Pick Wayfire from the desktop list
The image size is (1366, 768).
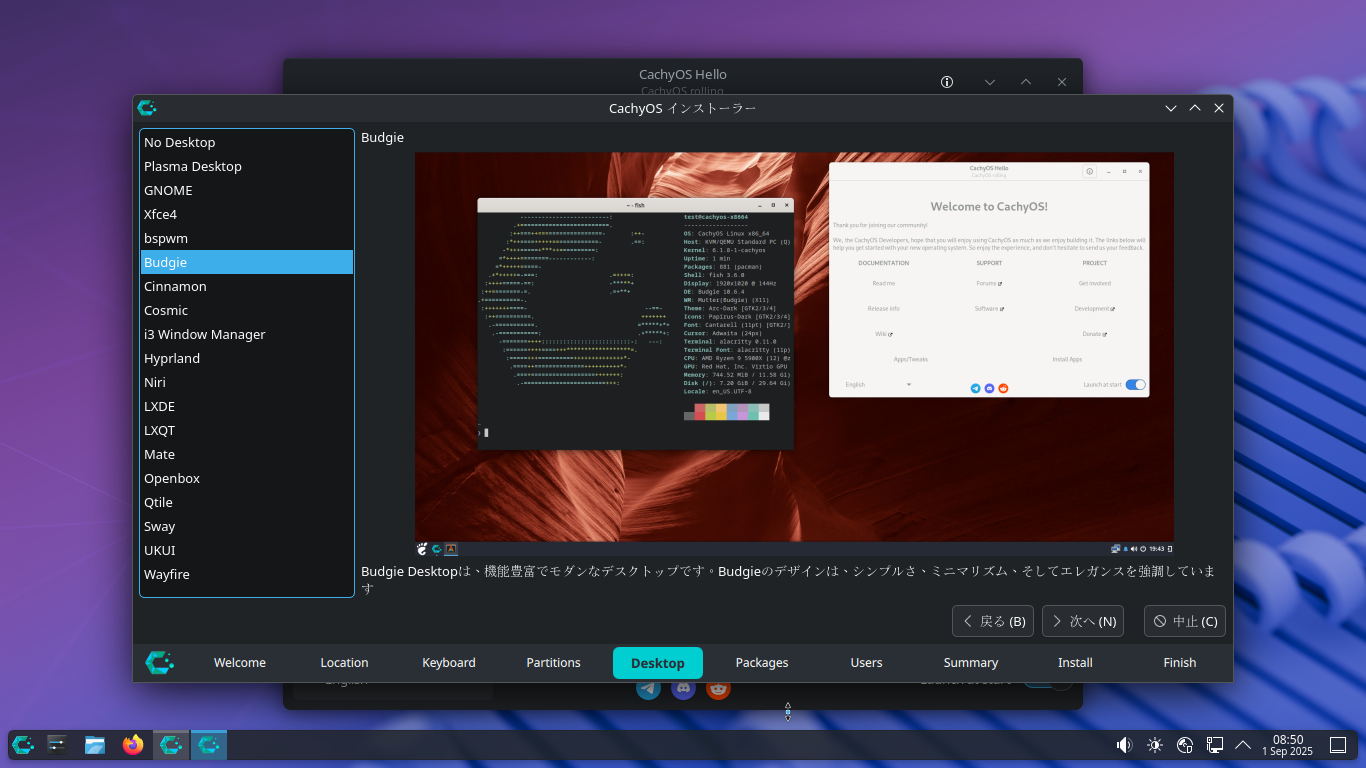click(167, 574)
